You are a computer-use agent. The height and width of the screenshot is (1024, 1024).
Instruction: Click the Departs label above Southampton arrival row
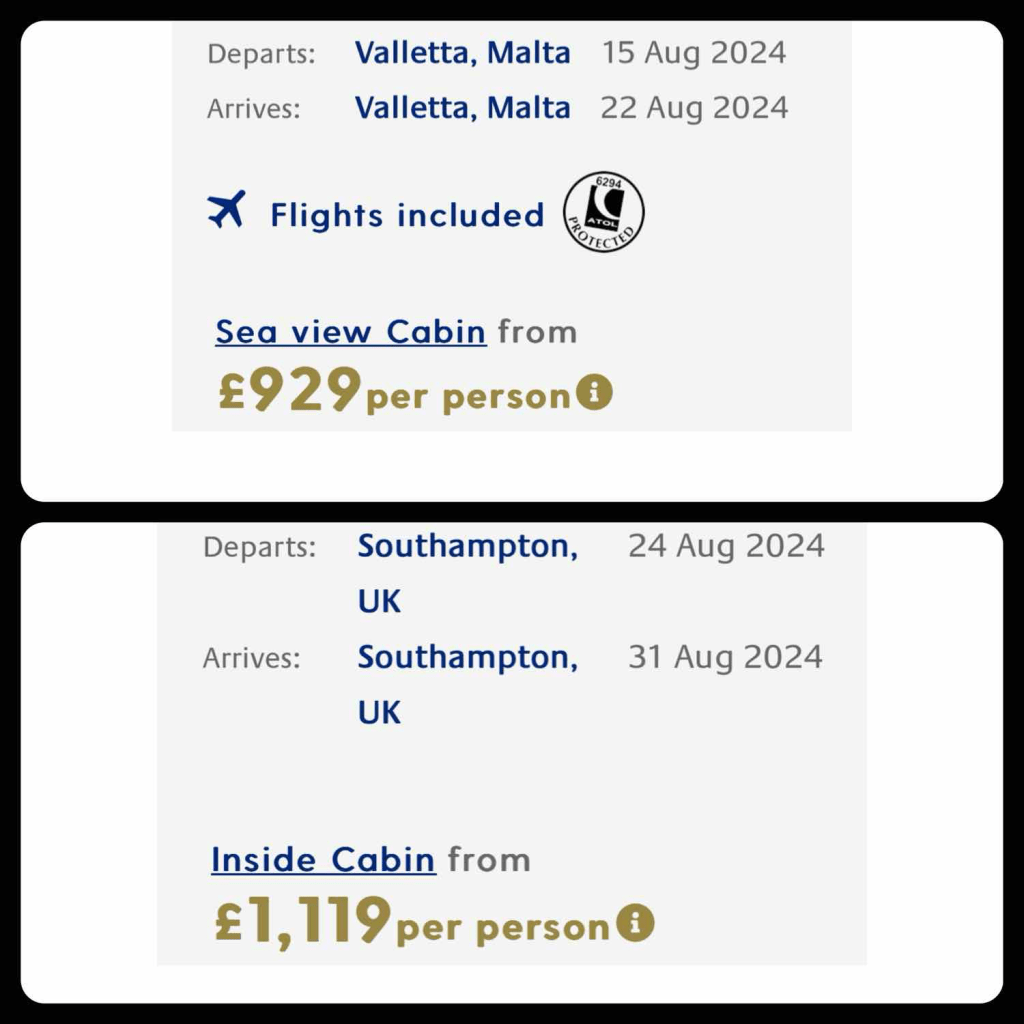pos(259,547)
